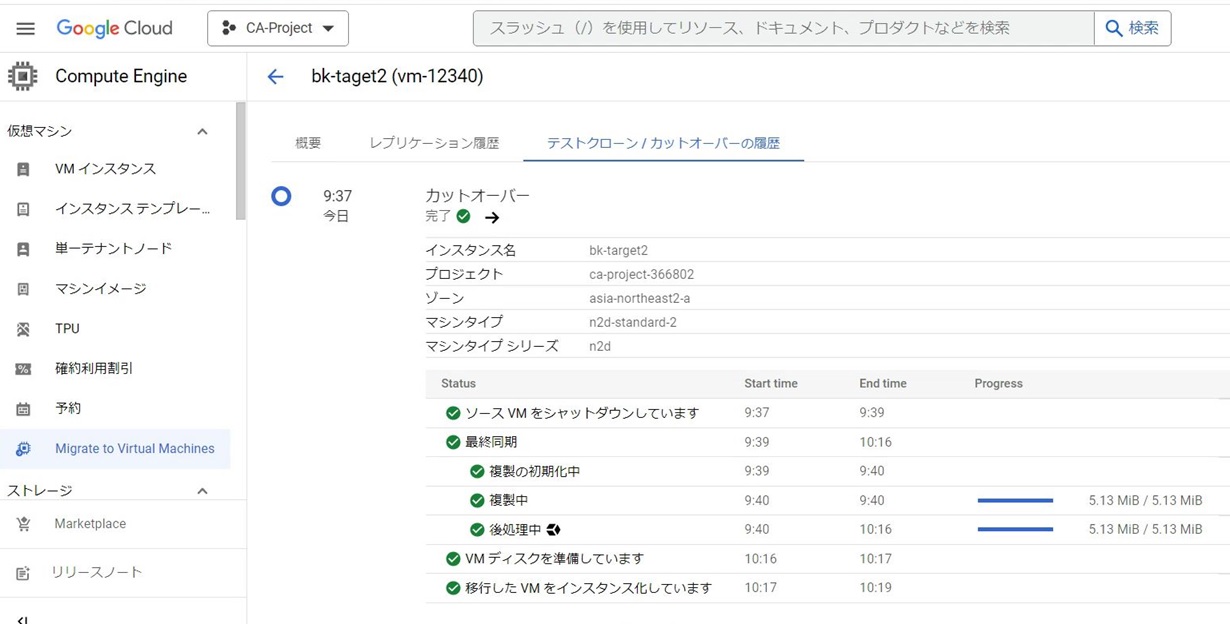
Task: Click the Start time column header
Action: point(771,383)
